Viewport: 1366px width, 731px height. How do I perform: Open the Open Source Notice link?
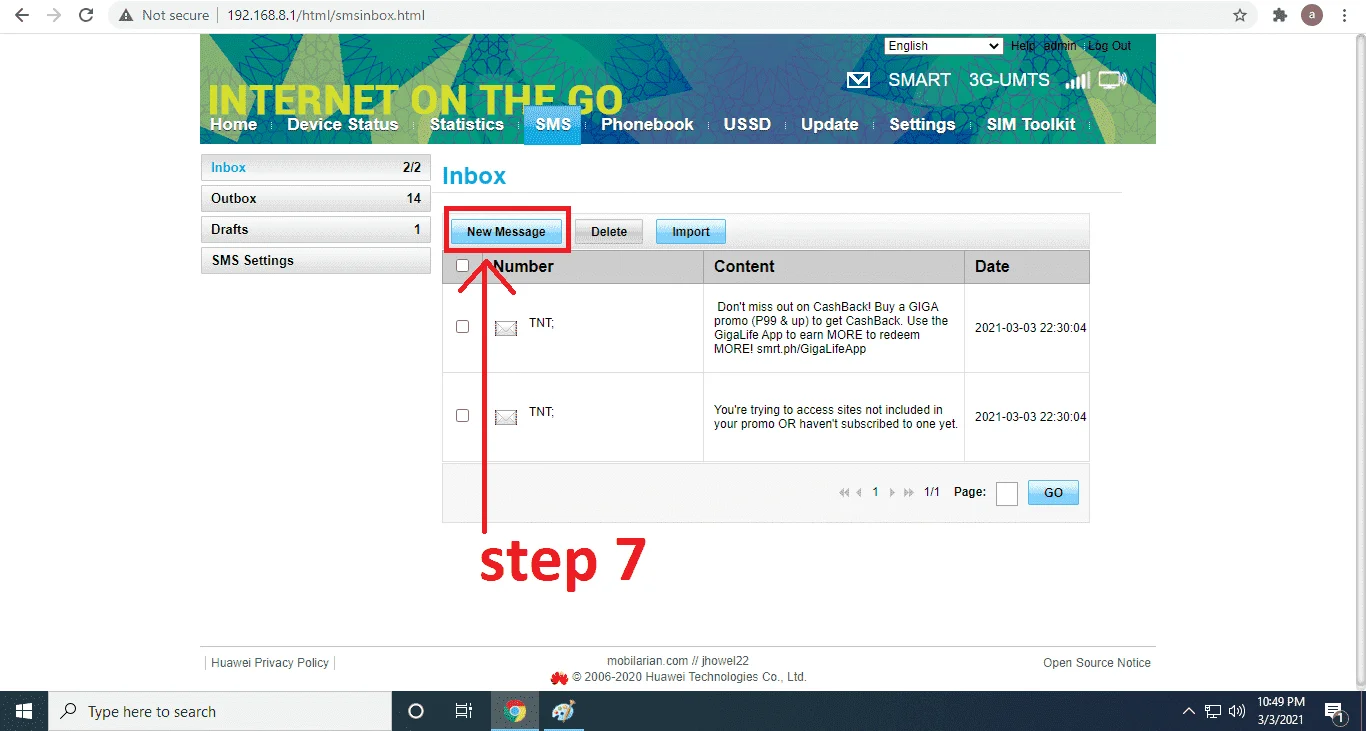pos(1097,662)
